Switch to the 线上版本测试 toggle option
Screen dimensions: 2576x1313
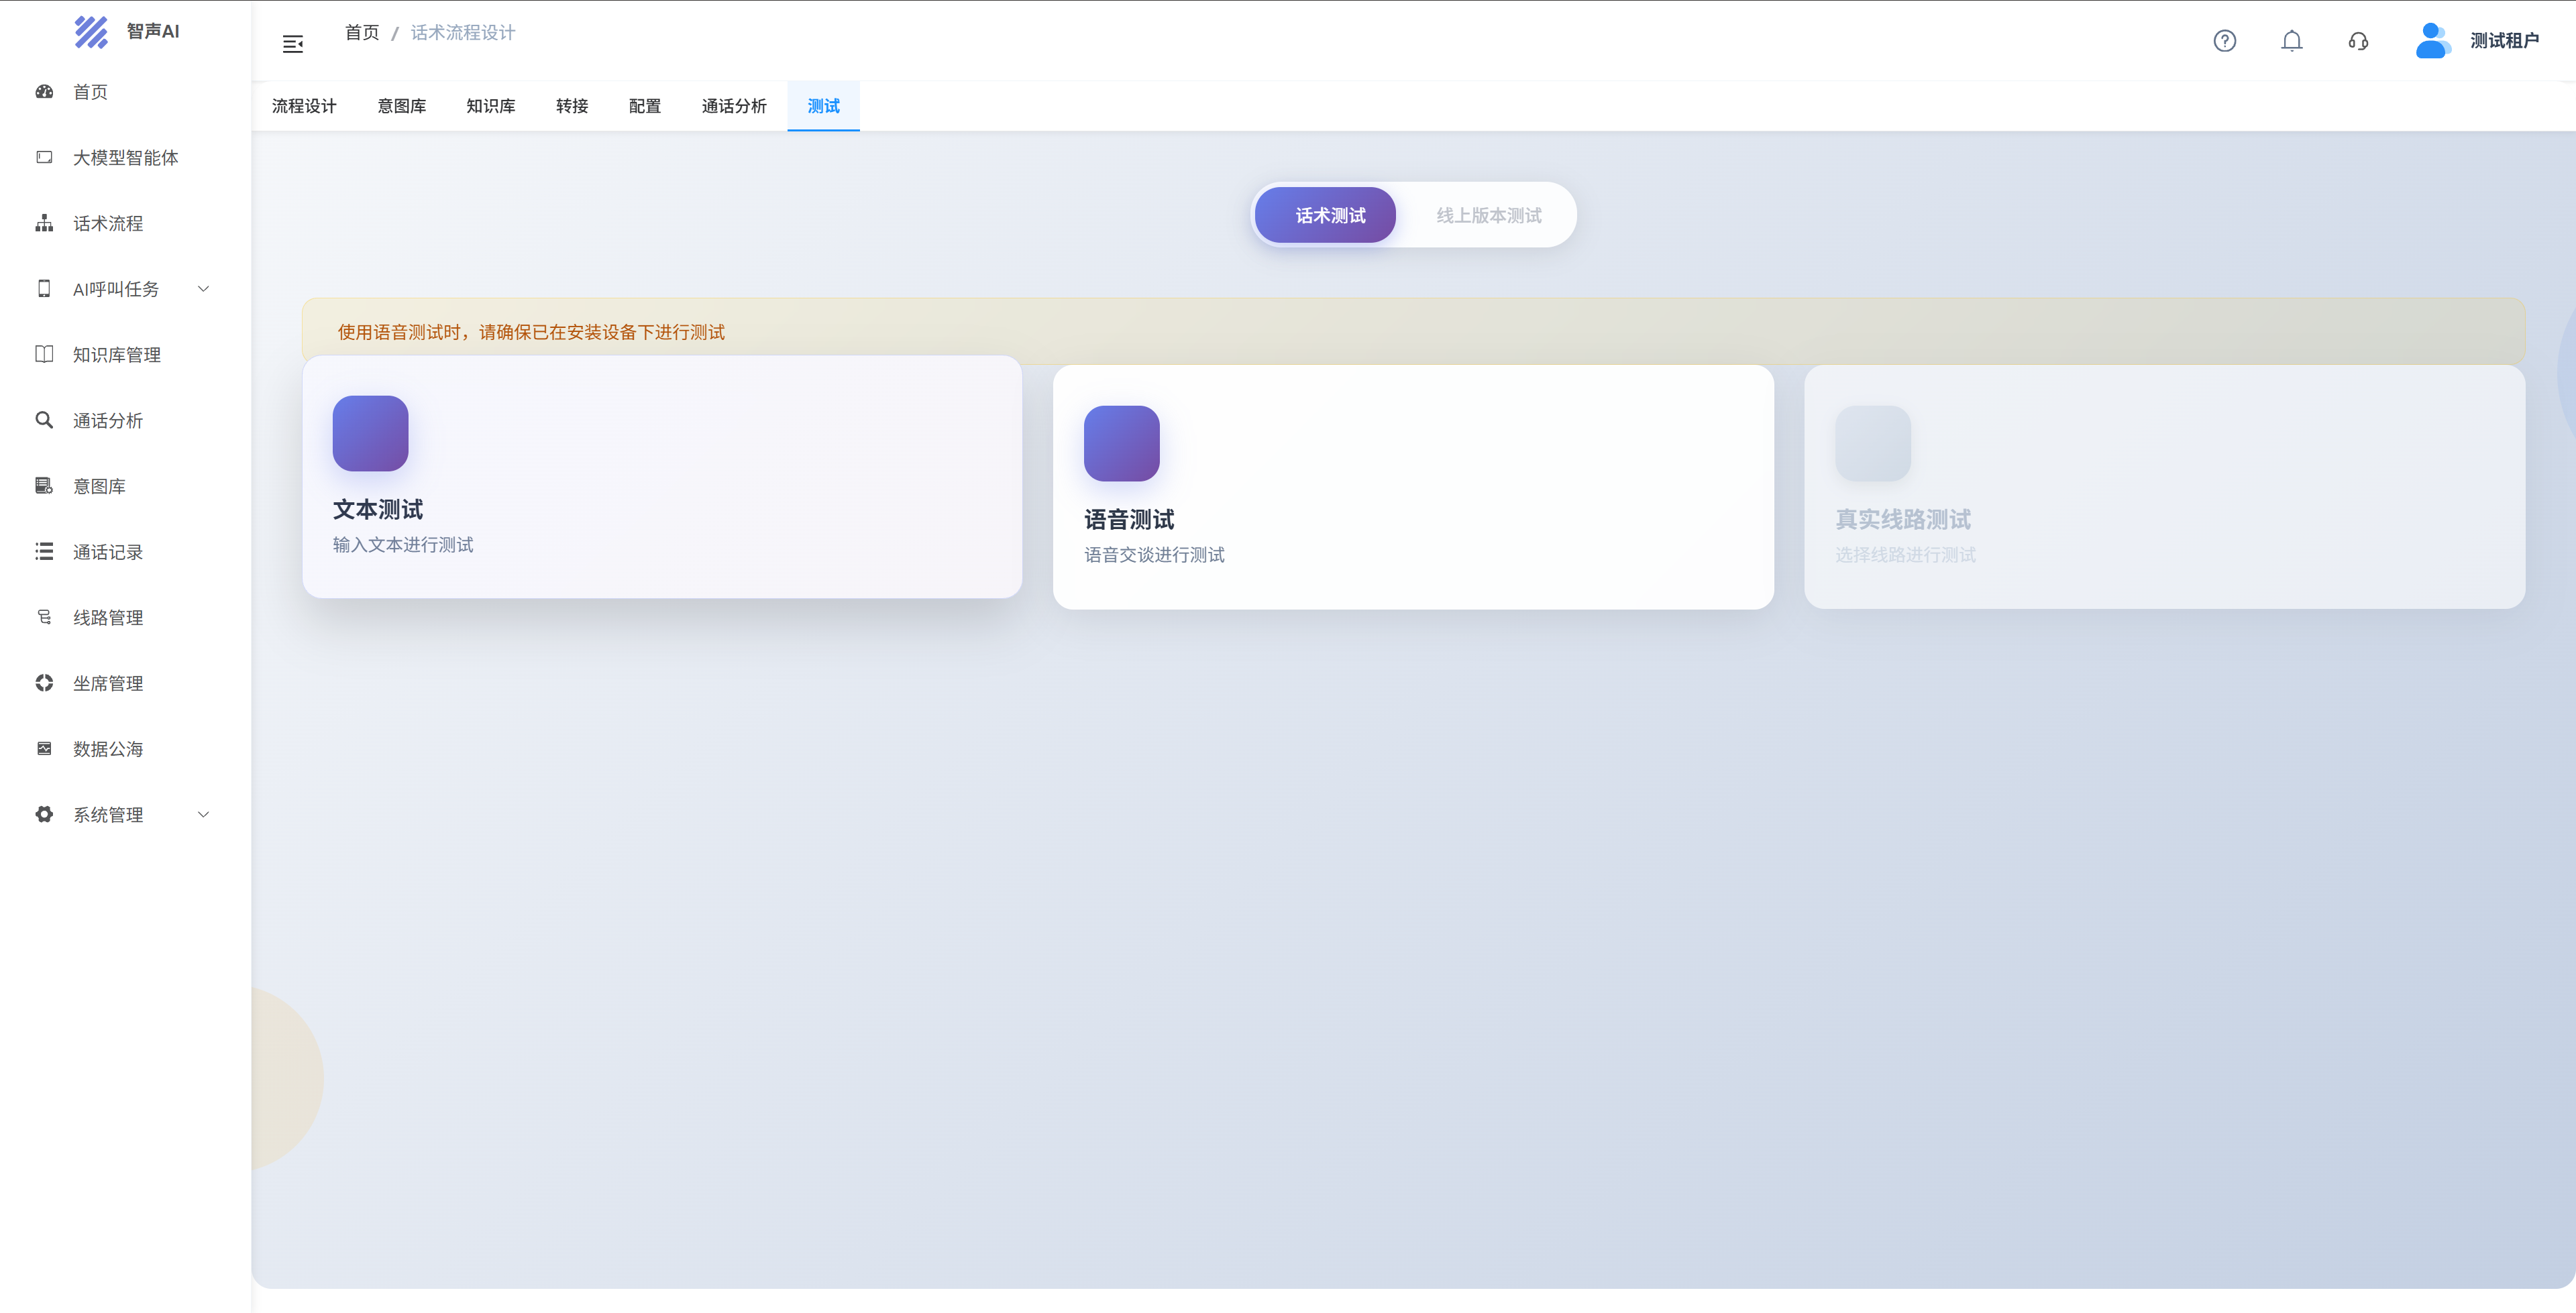[1488, 215]
